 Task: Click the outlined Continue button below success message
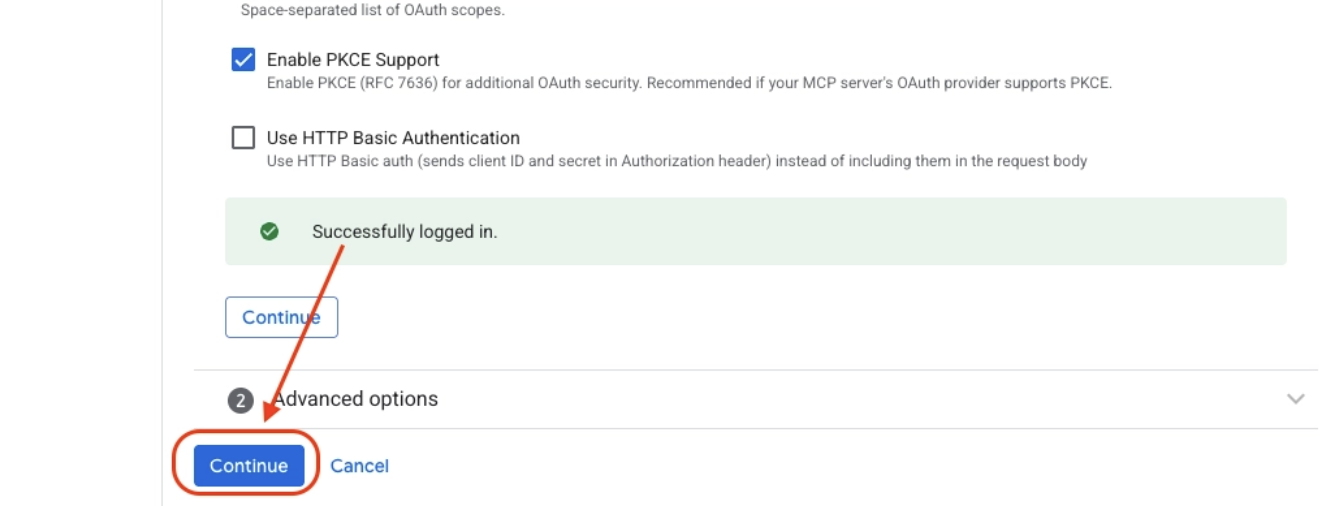281,317
